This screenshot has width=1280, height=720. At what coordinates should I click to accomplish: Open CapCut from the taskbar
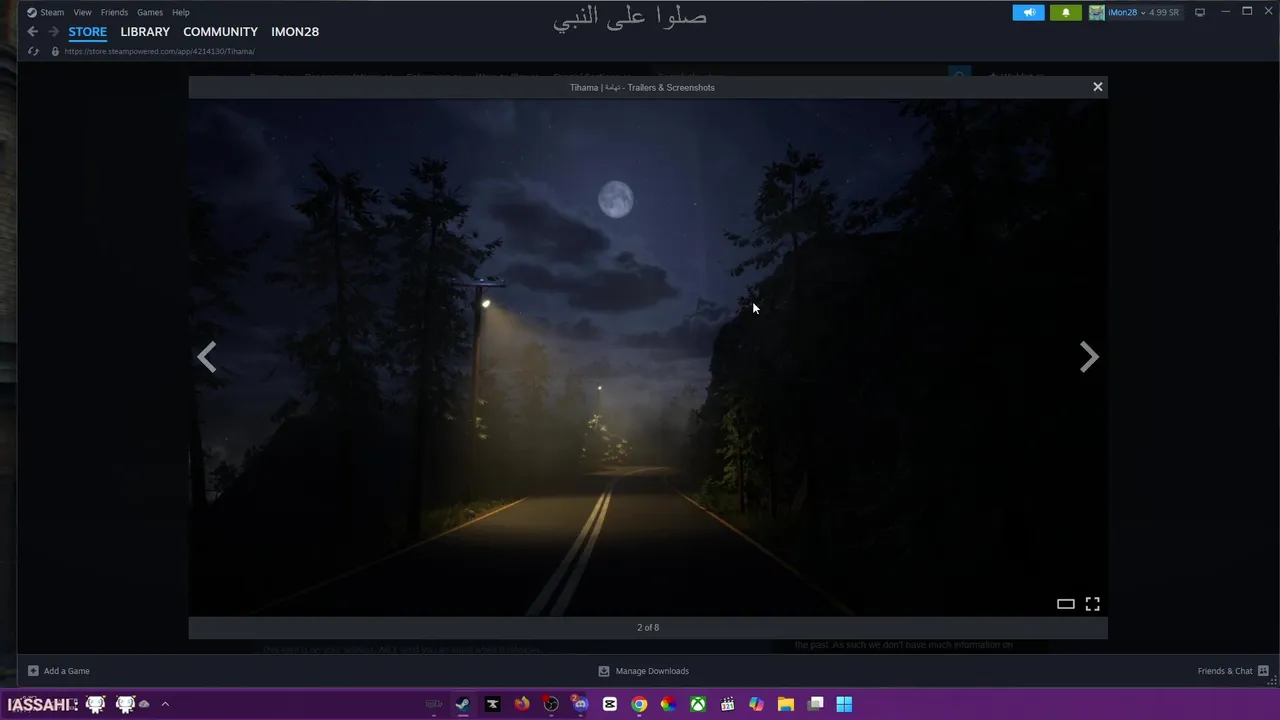pos(609,704)
